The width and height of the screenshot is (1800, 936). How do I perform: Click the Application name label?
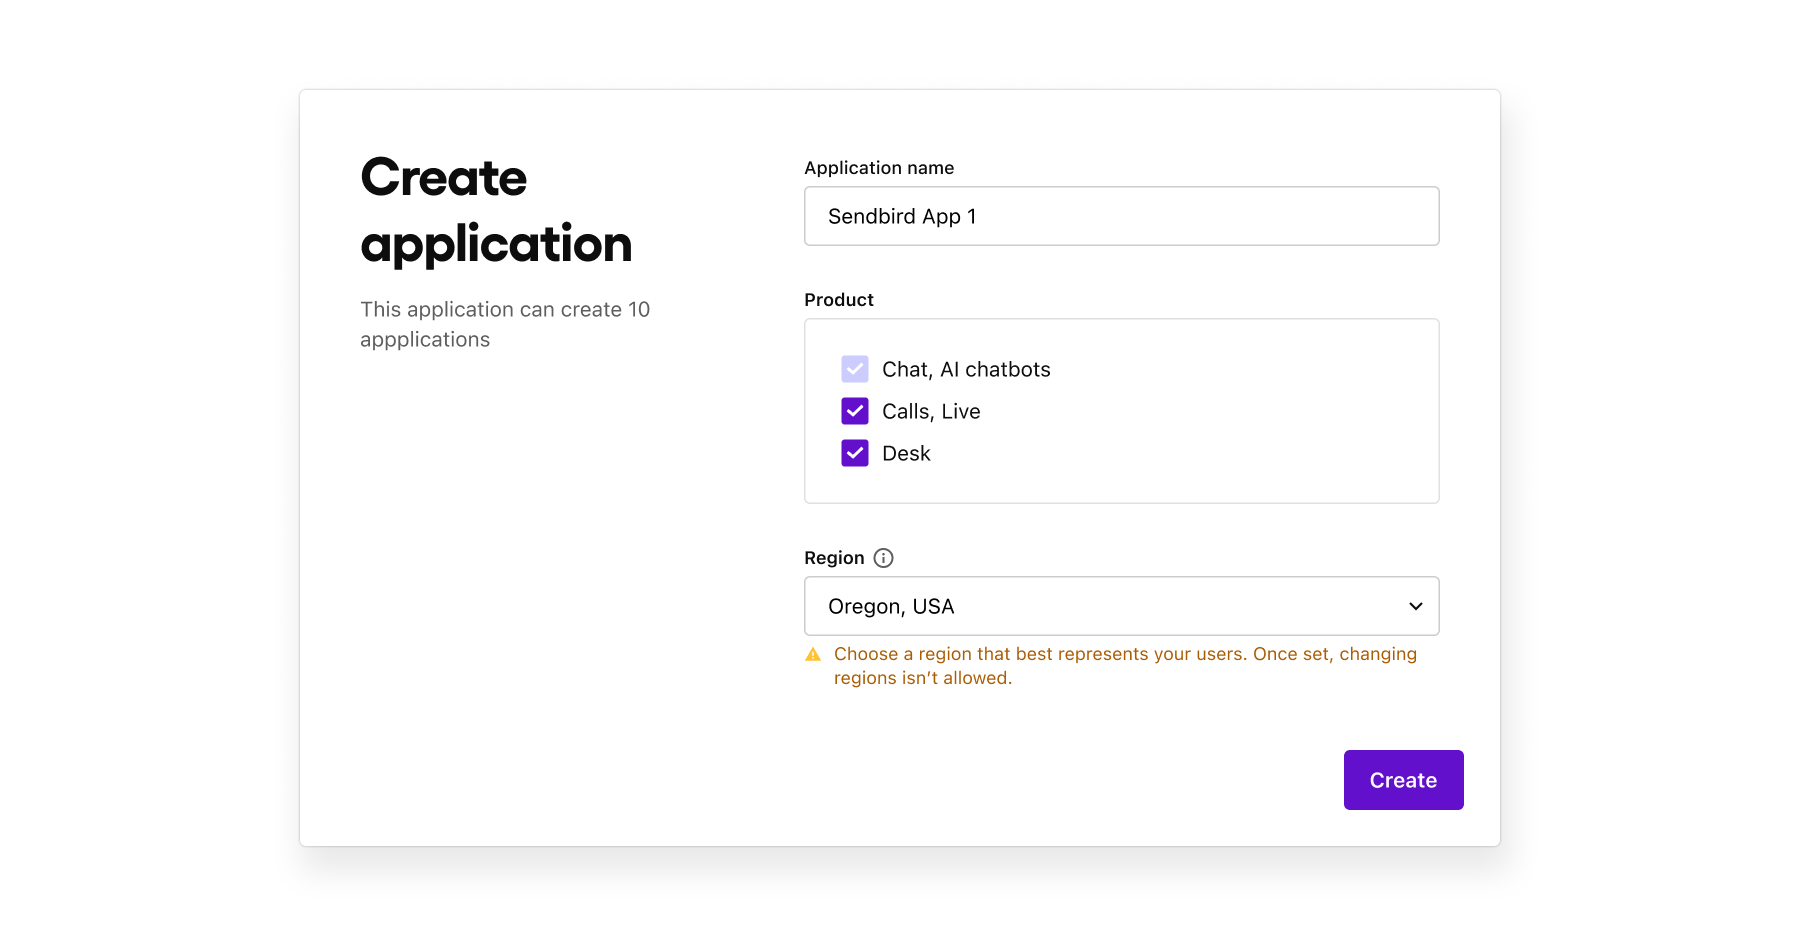[879, 167]
